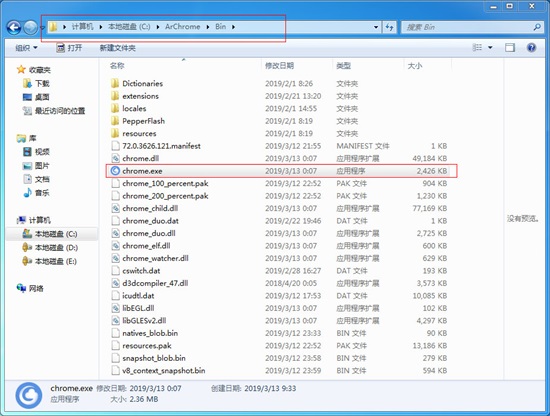Image resolution: width=550 pixels, height=416 pixels.
Task: Sort by the 大小 column header
Action: coord(415,66)
